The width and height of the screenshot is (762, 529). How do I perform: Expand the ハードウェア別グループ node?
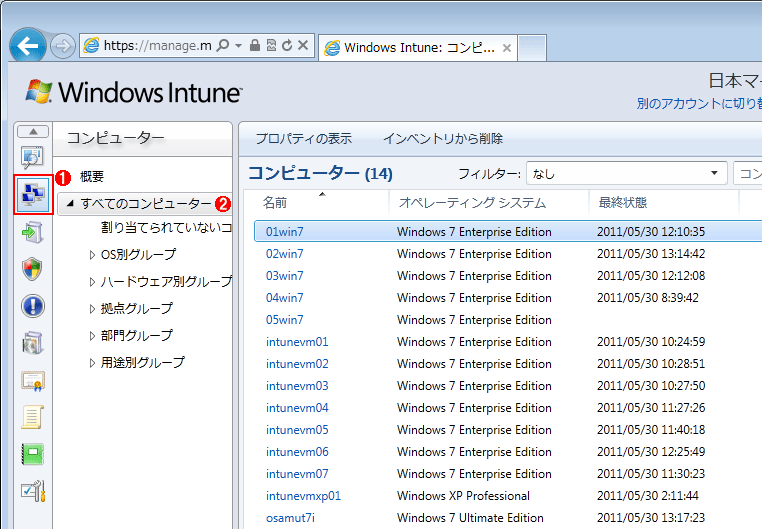[x=92, y=282]
